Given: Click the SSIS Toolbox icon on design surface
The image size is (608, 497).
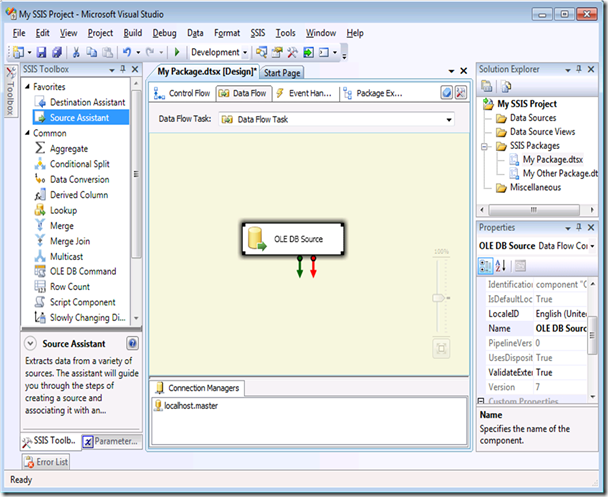Looking at the screenshot, I should (x=461, y=93).
